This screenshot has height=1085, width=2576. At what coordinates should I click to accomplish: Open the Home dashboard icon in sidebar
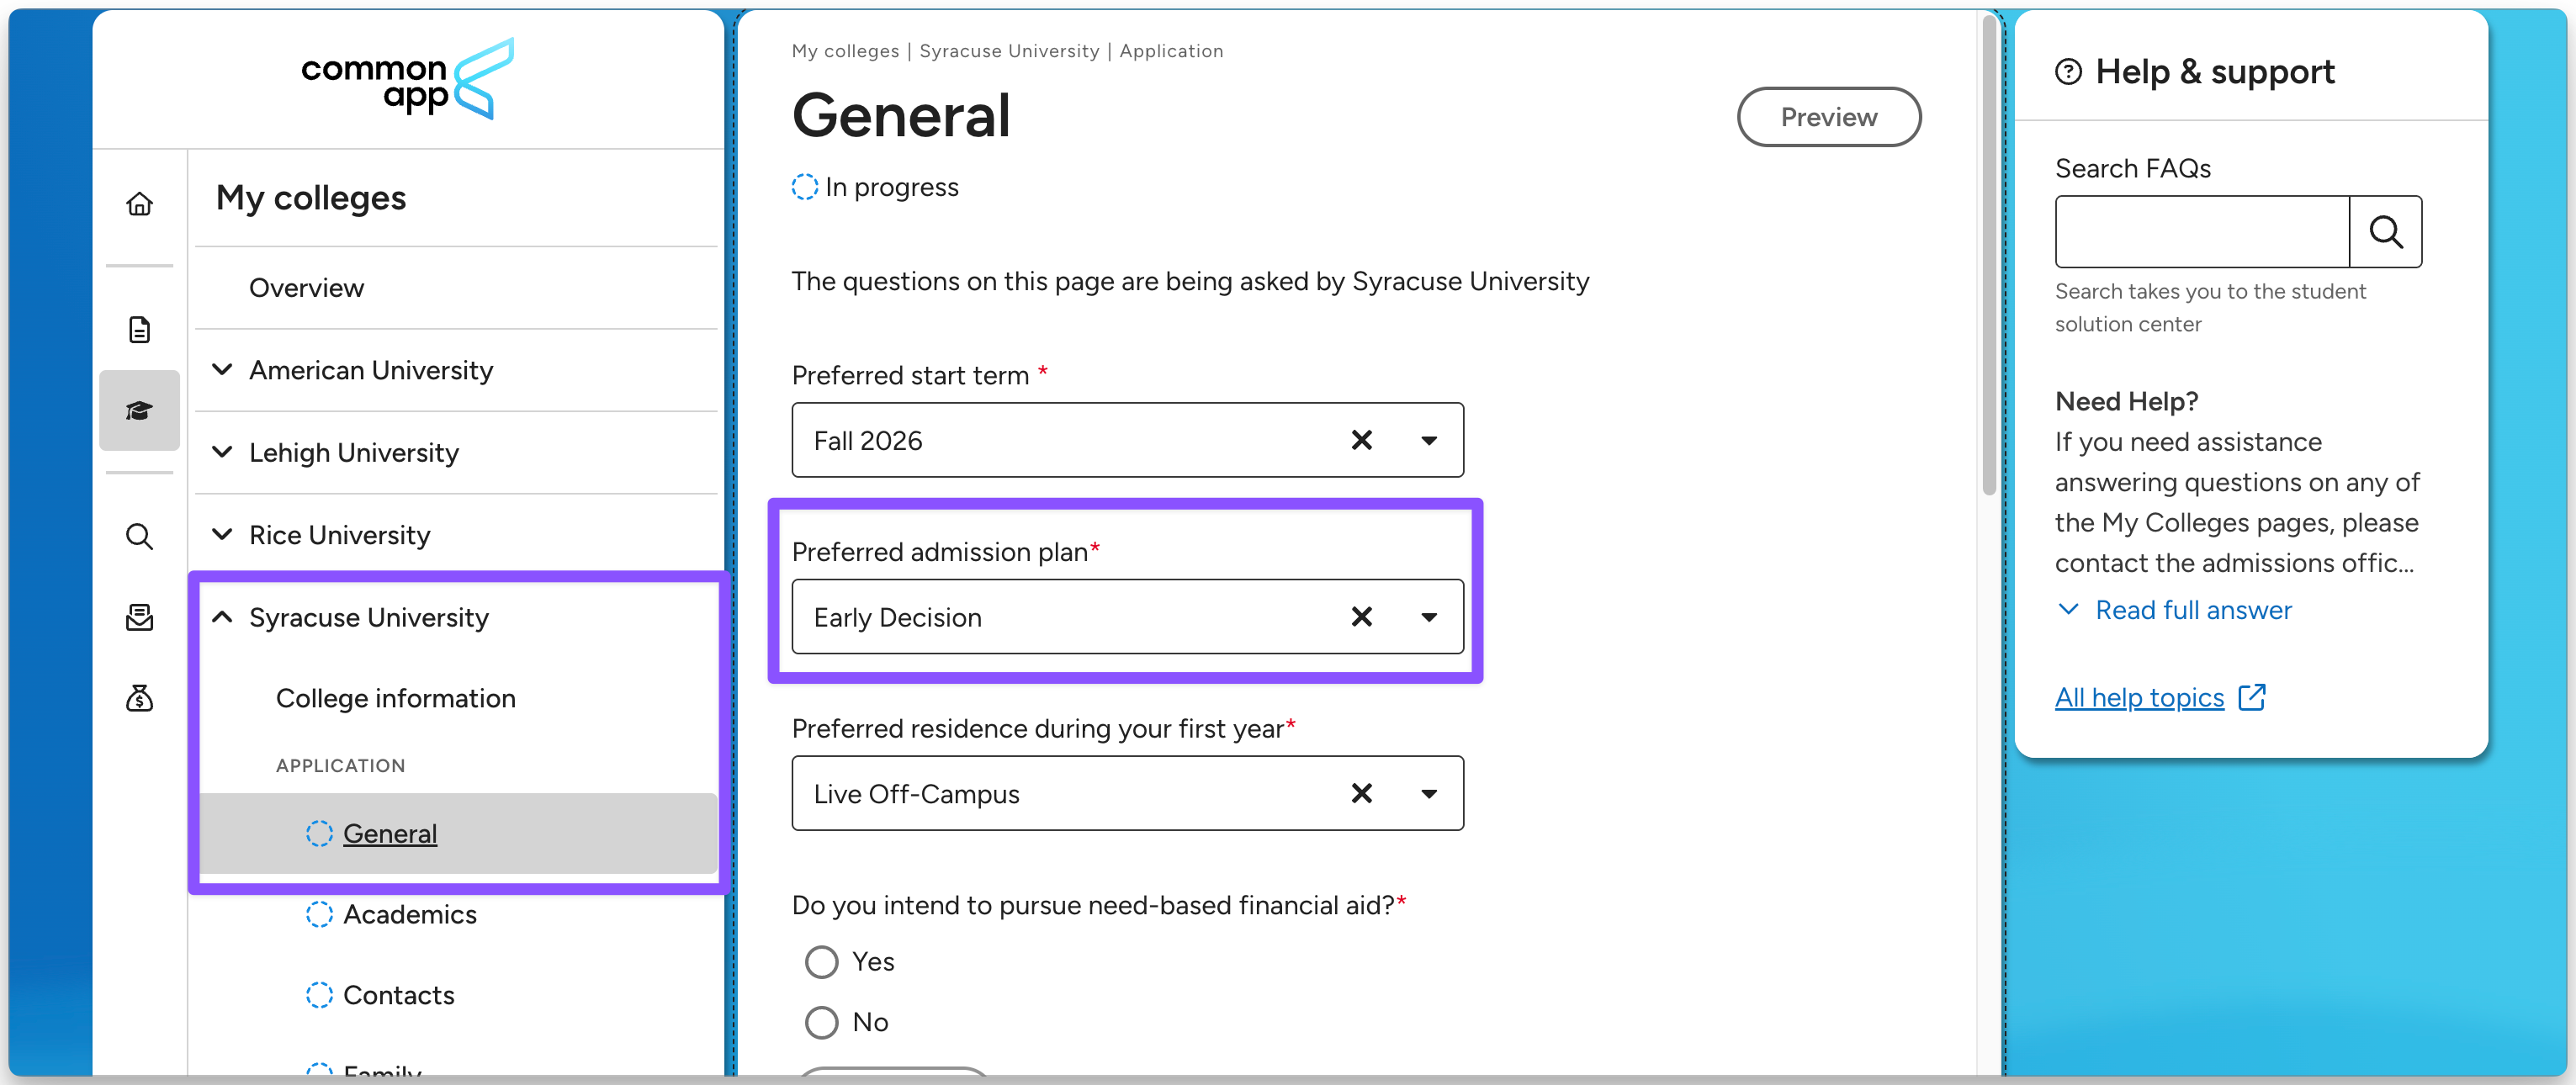139,204
